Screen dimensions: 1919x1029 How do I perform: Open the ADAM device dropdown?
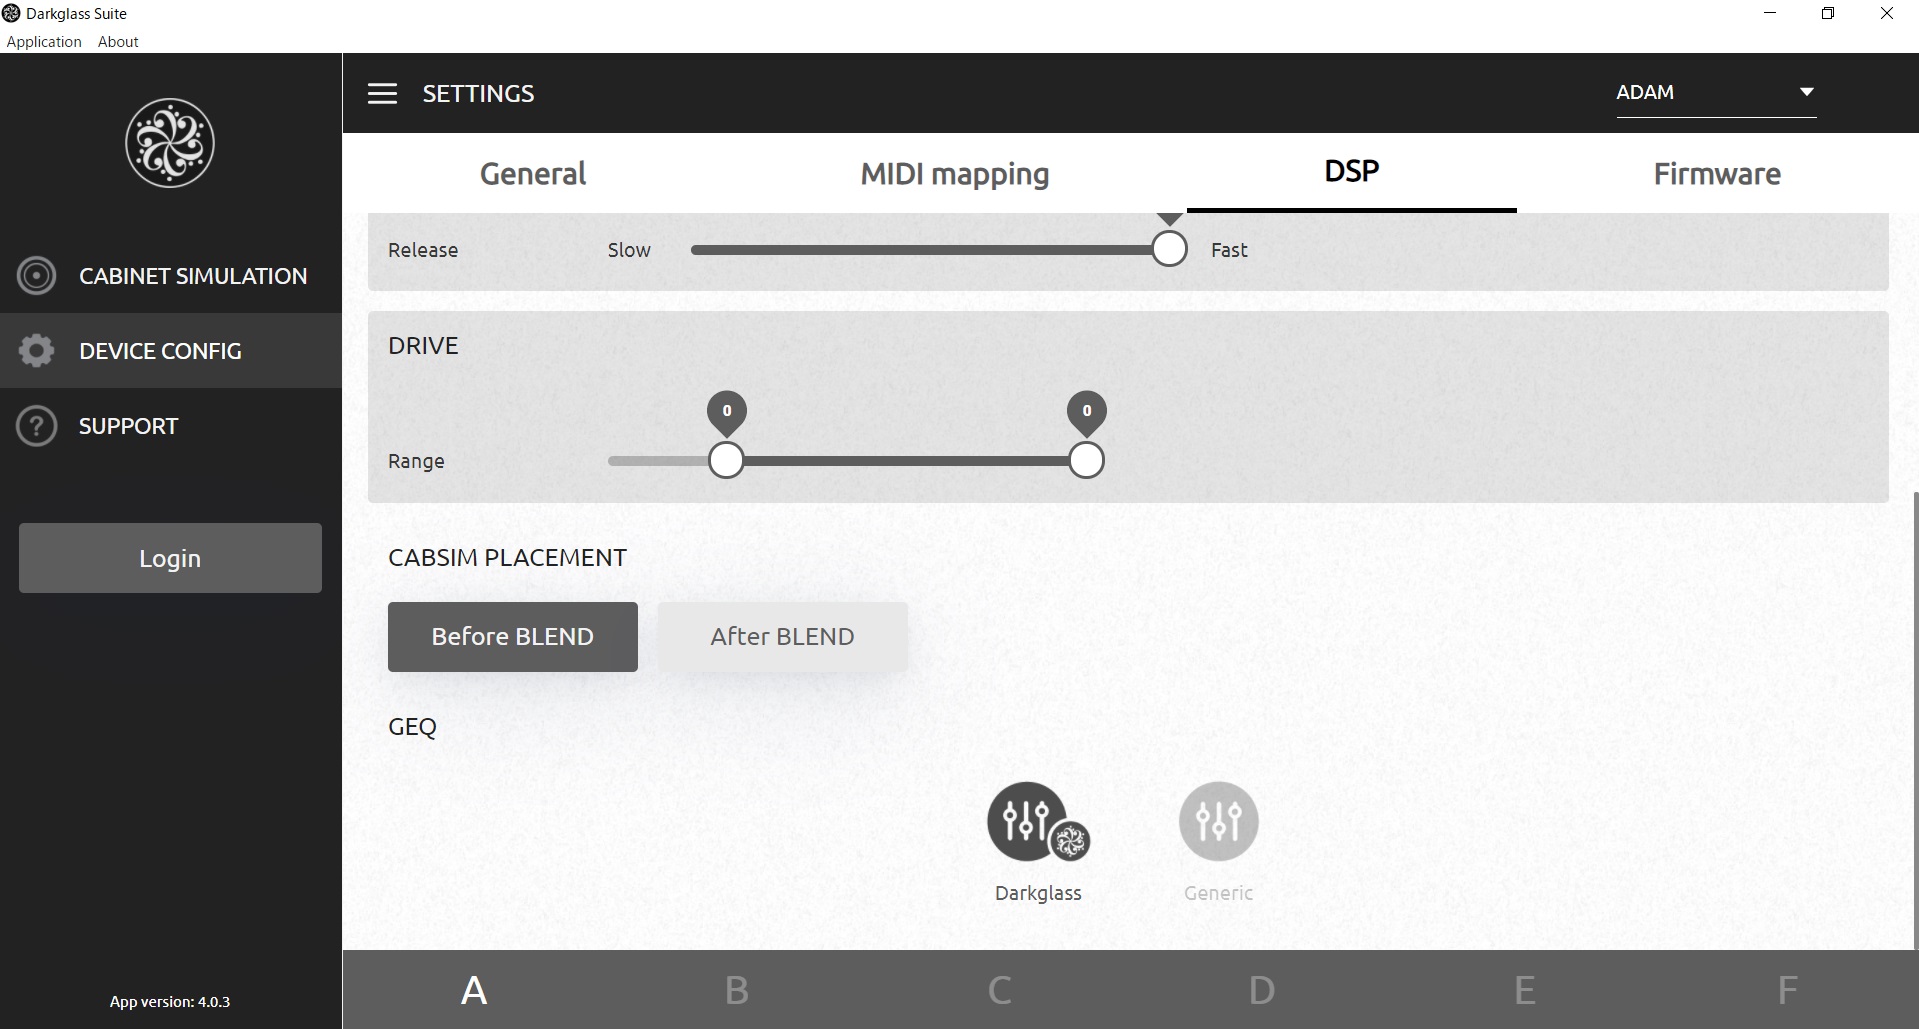click(x=1716, y=93)
